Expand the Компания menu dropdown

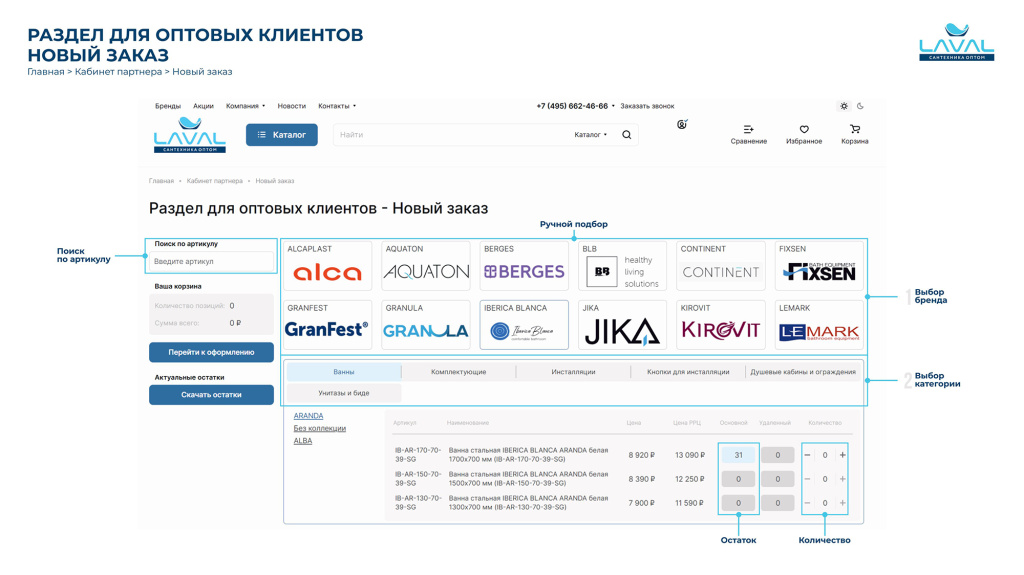coord(245,106)
